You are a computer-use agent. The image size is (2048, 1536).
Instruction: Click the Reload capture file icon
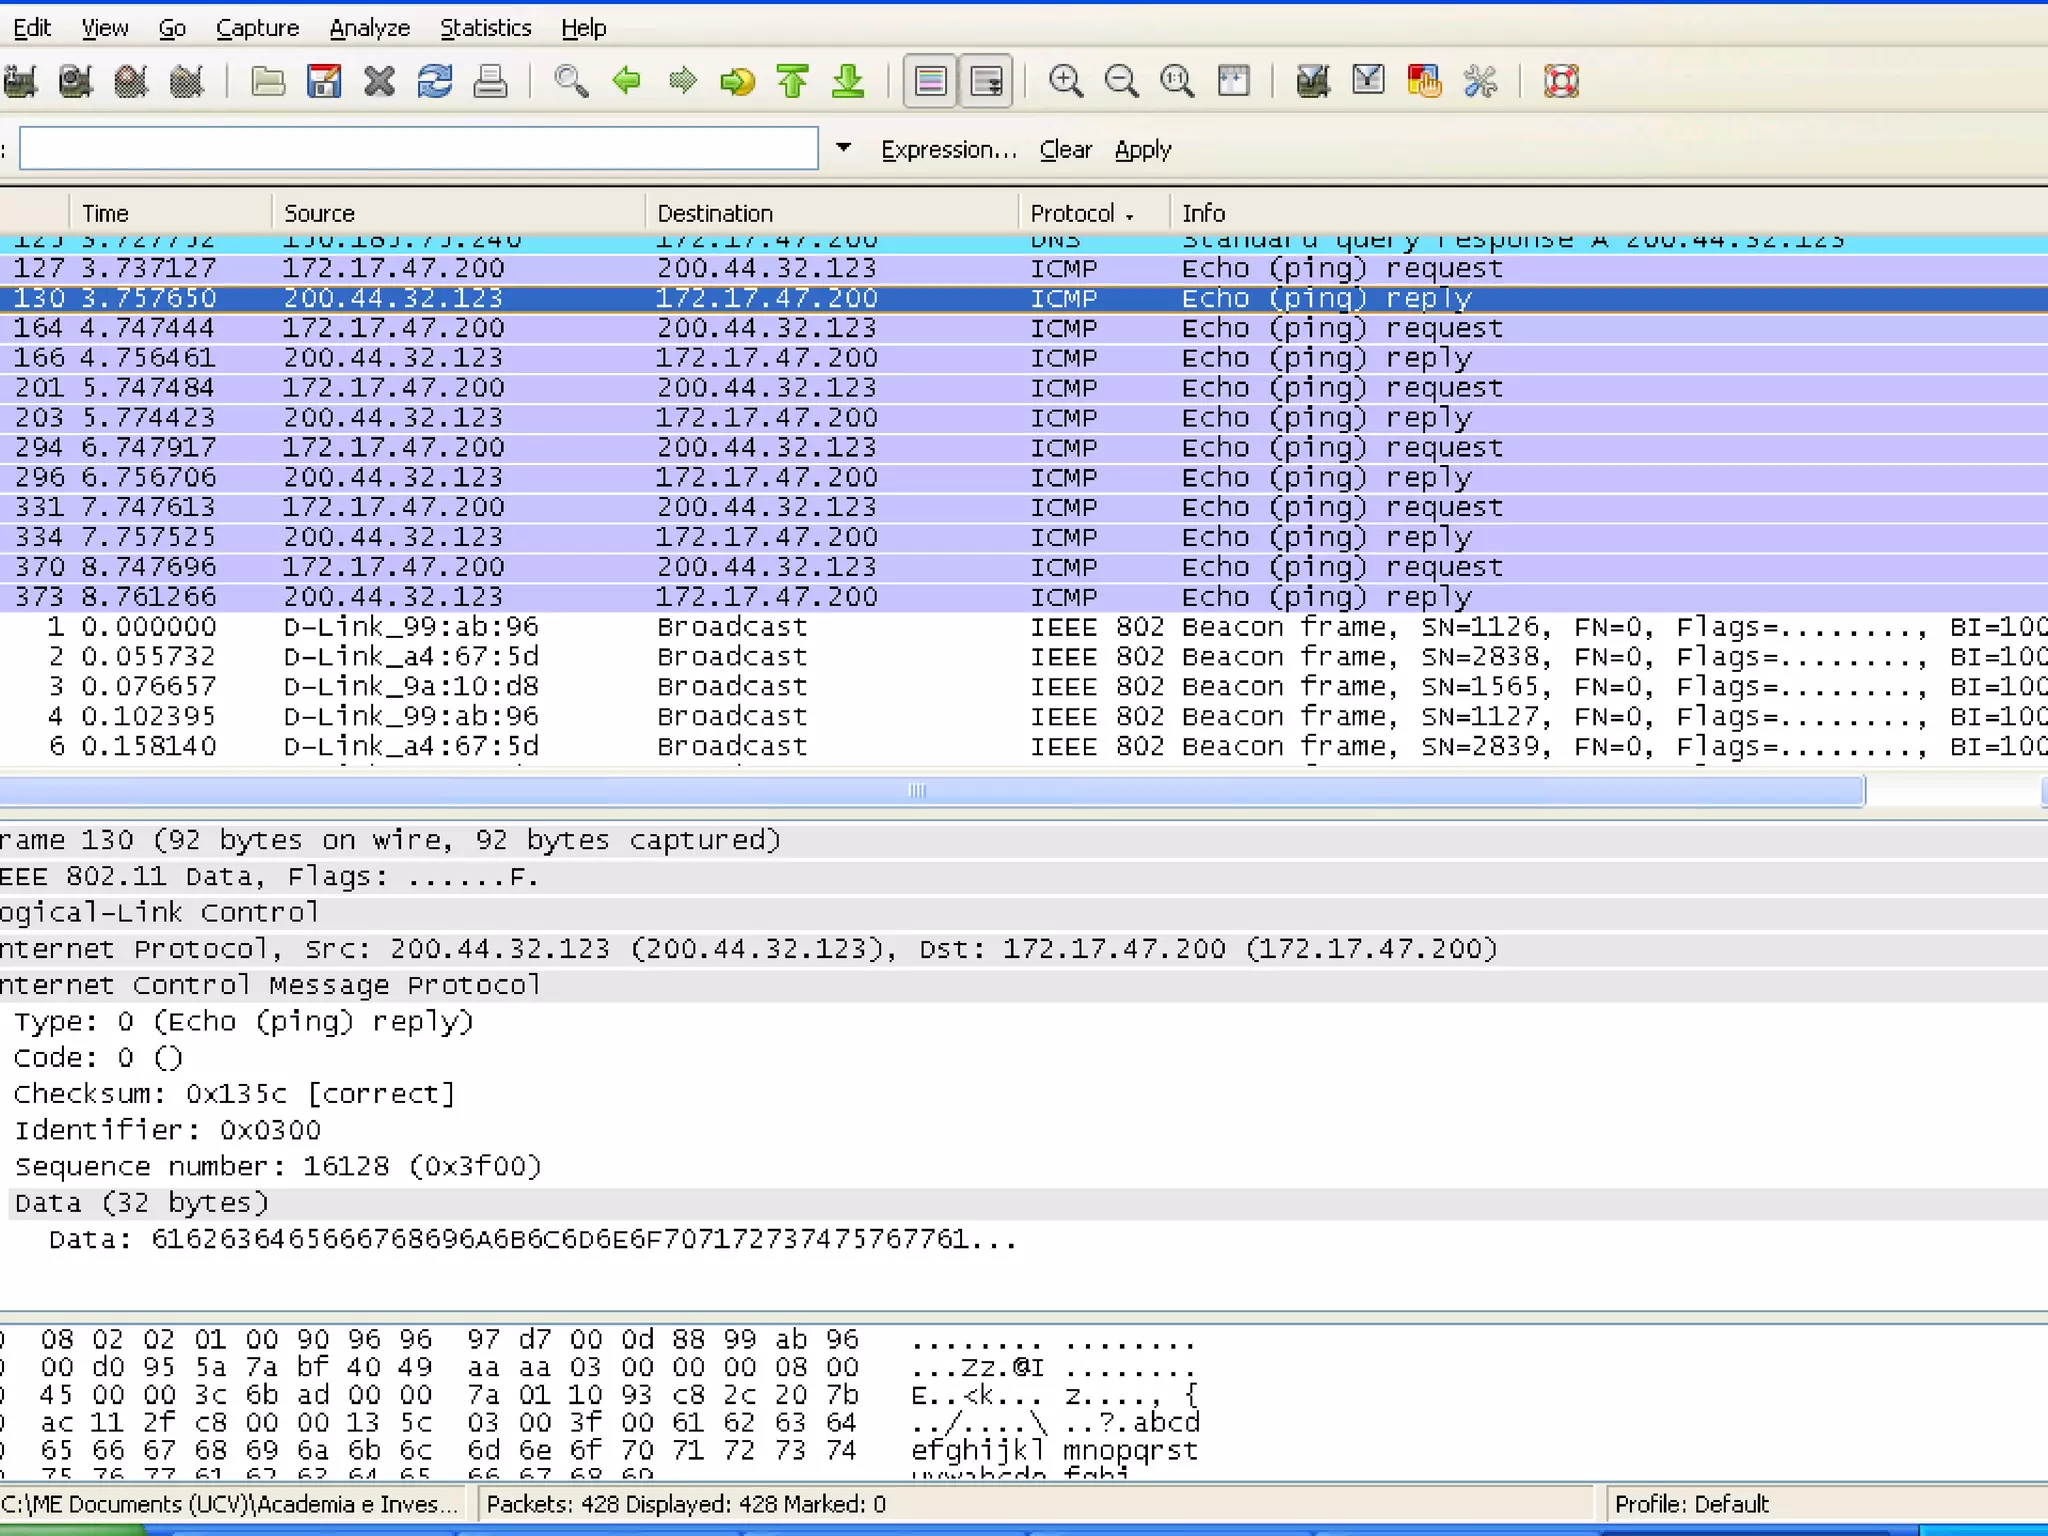click(435, 81)
